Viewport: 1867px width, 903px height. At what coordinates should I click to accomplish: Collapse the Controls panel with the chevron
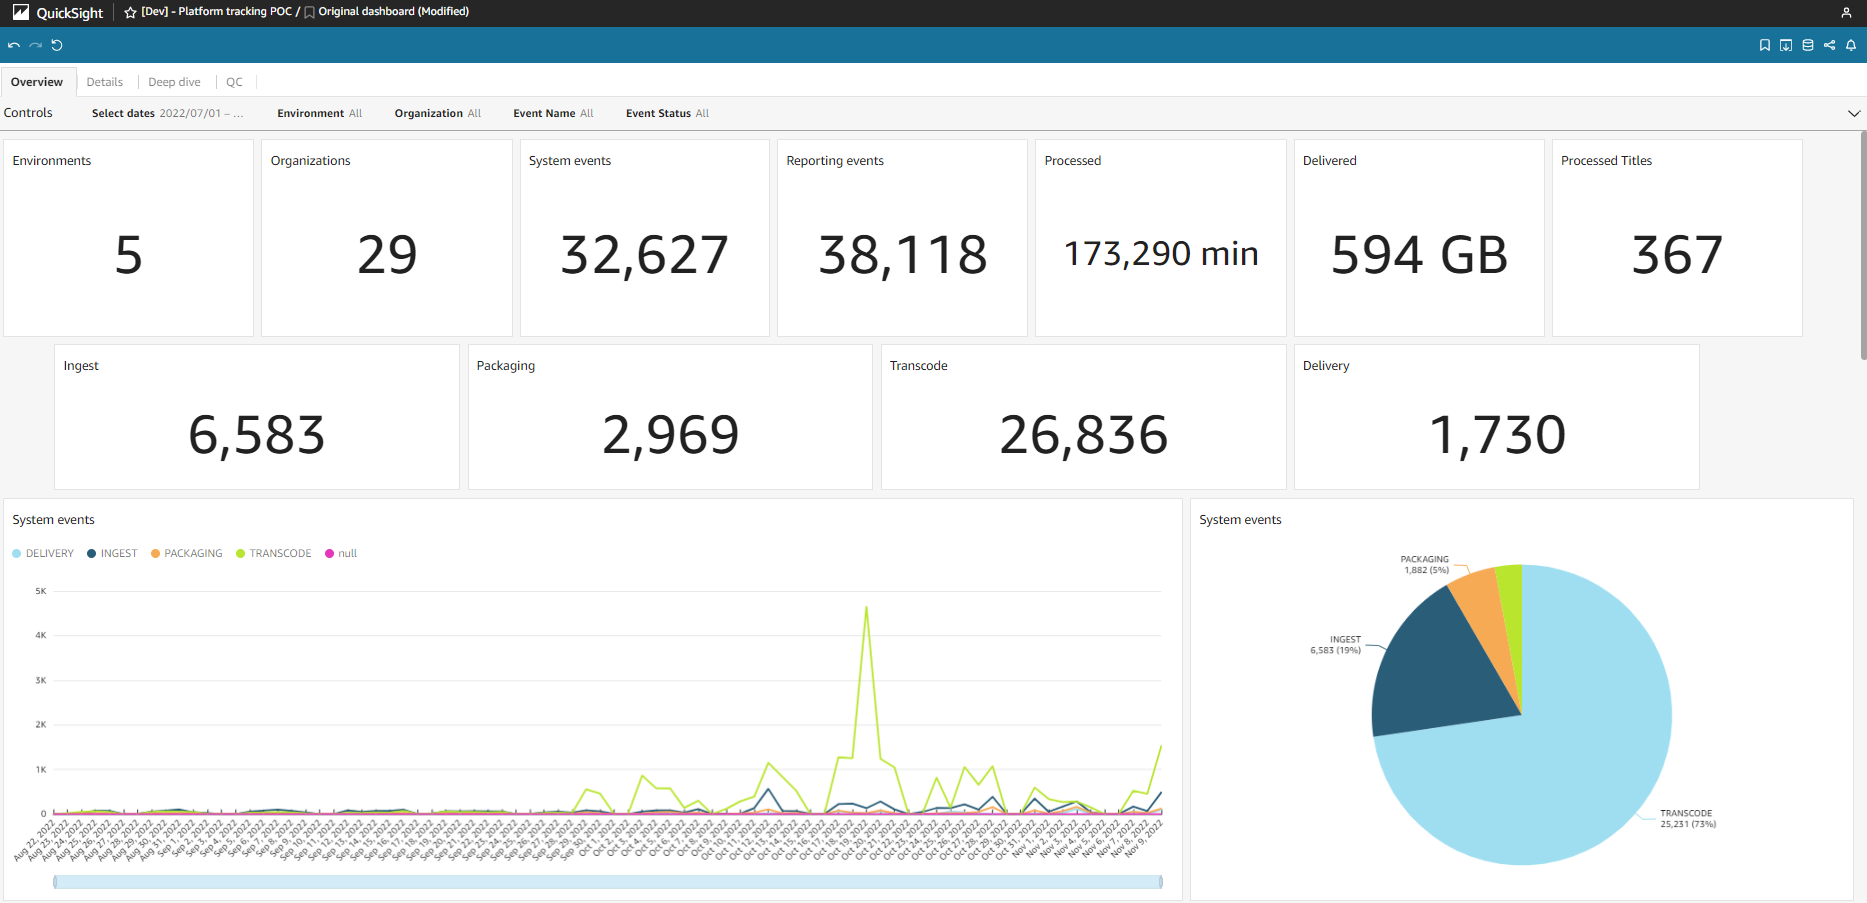(x=1853, y=113)
